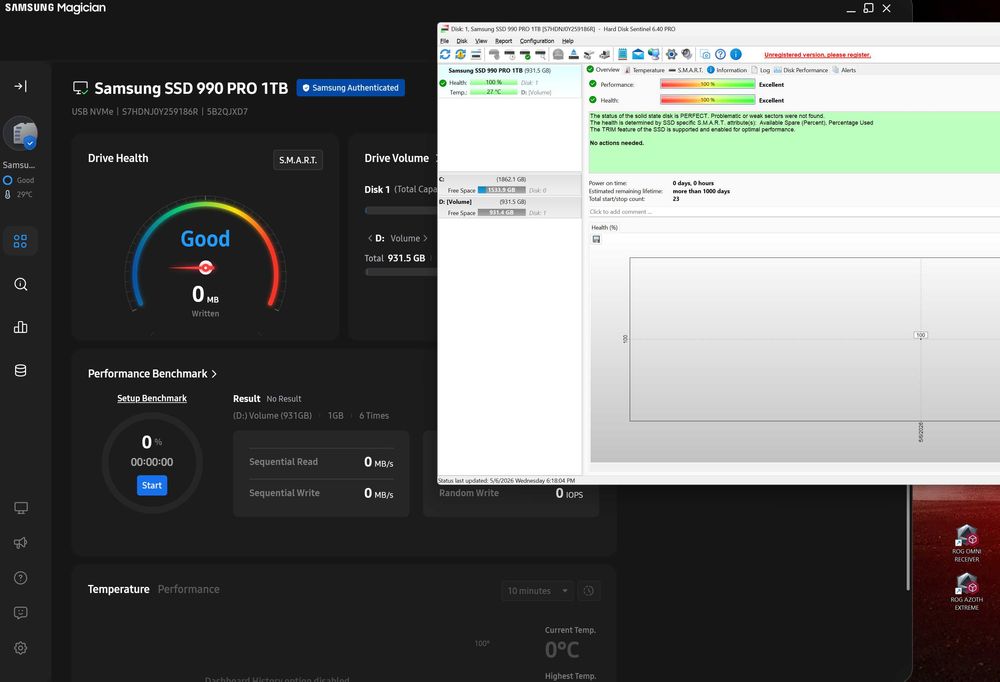Click the history clock icon beside 10 minutes
This screenshot has width=1000, height=682.
click(x=589, y=591)
